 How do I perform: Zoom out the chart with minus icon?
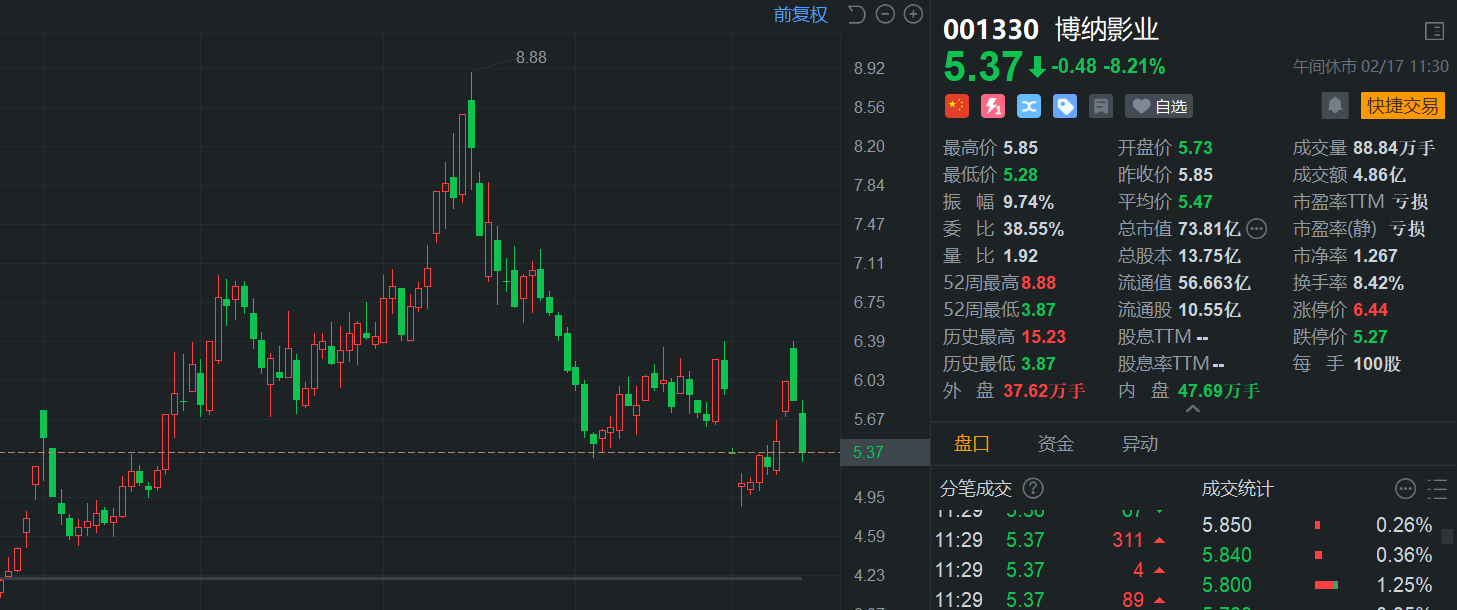885,14
